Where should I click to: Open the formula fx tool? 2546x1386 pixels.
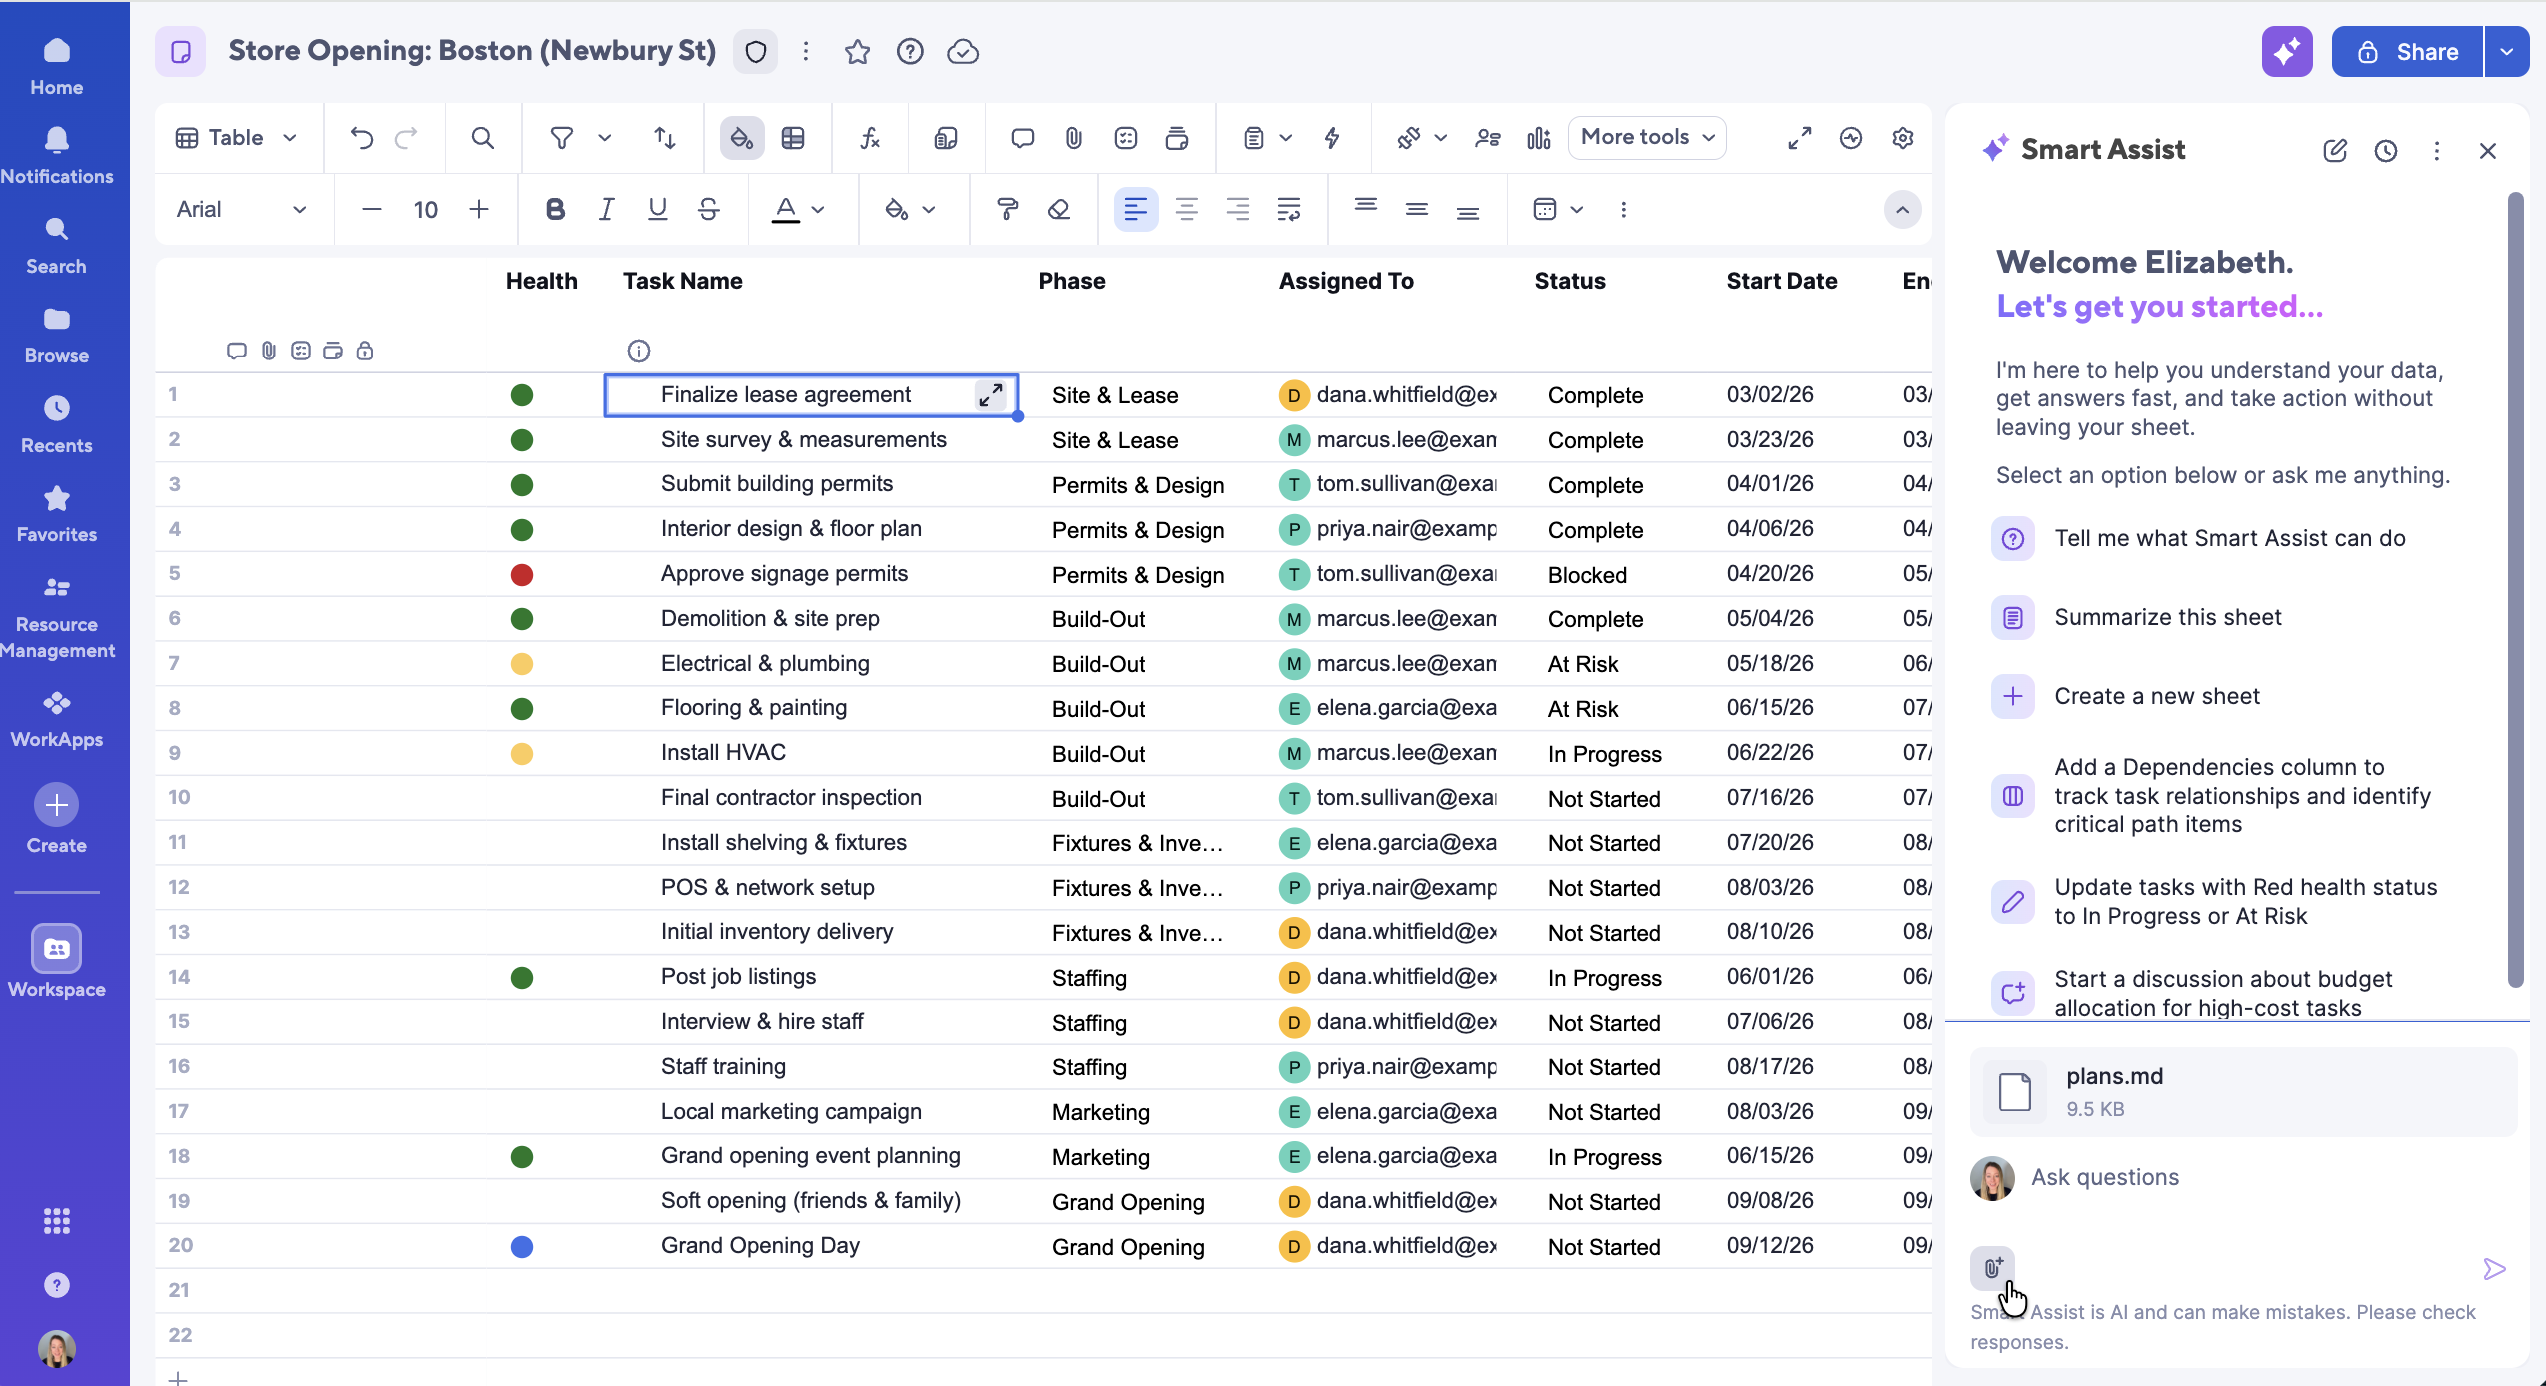point(870,138)
